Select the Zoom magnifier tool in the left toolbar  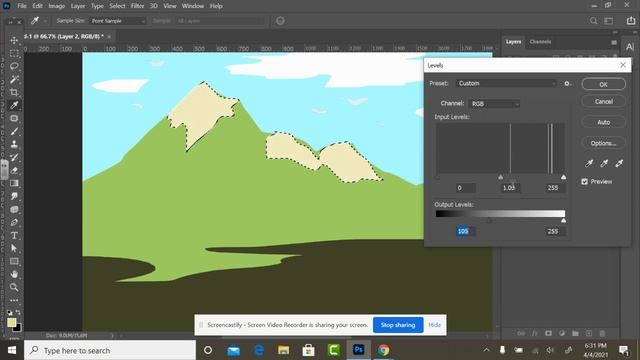(x=14, y=287)
